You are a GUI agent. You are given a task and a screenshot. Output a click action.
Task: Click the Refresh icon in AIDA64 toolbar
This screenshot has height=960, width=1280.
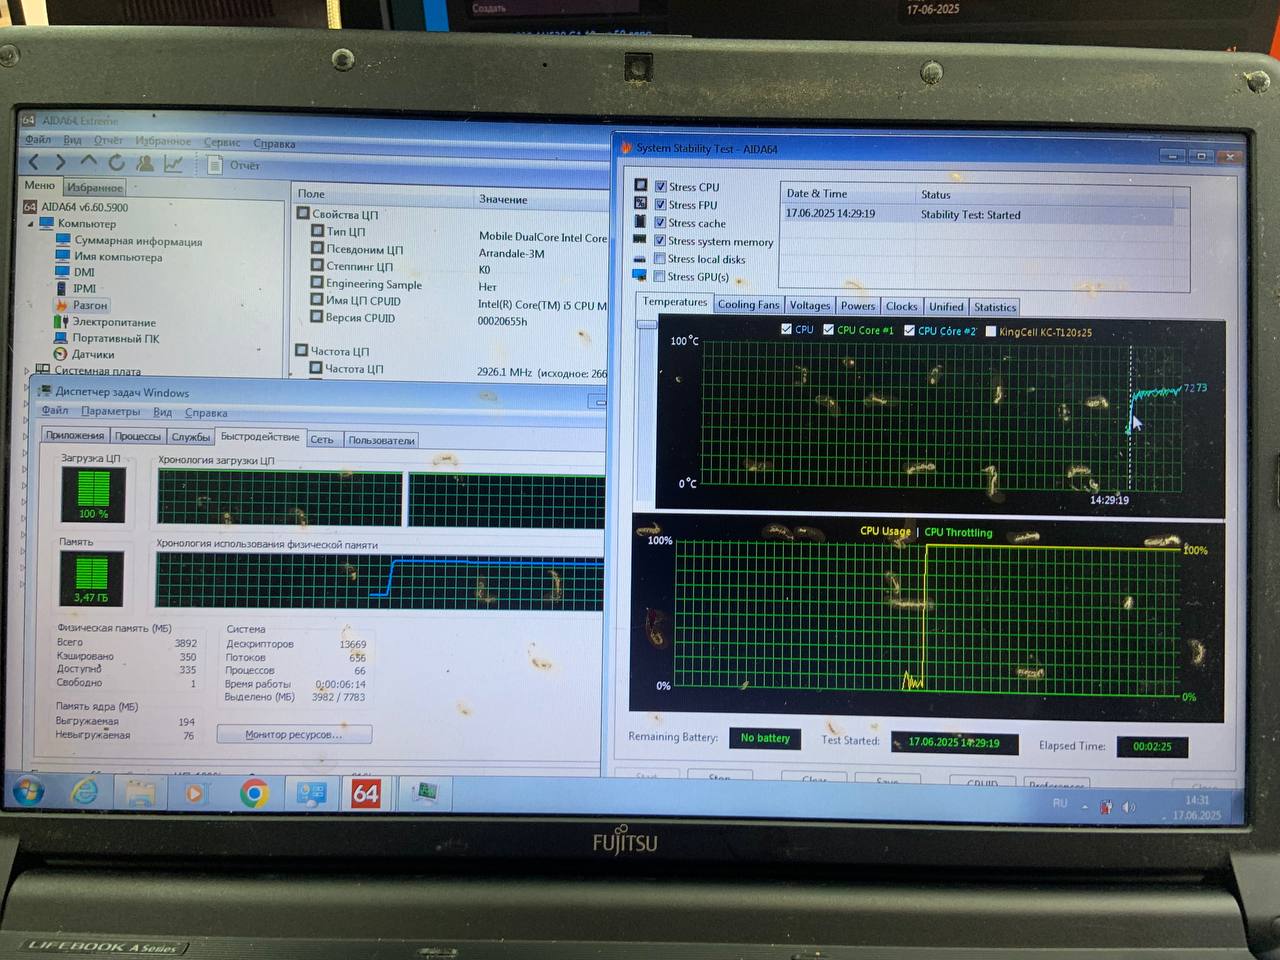pos(116,163)
